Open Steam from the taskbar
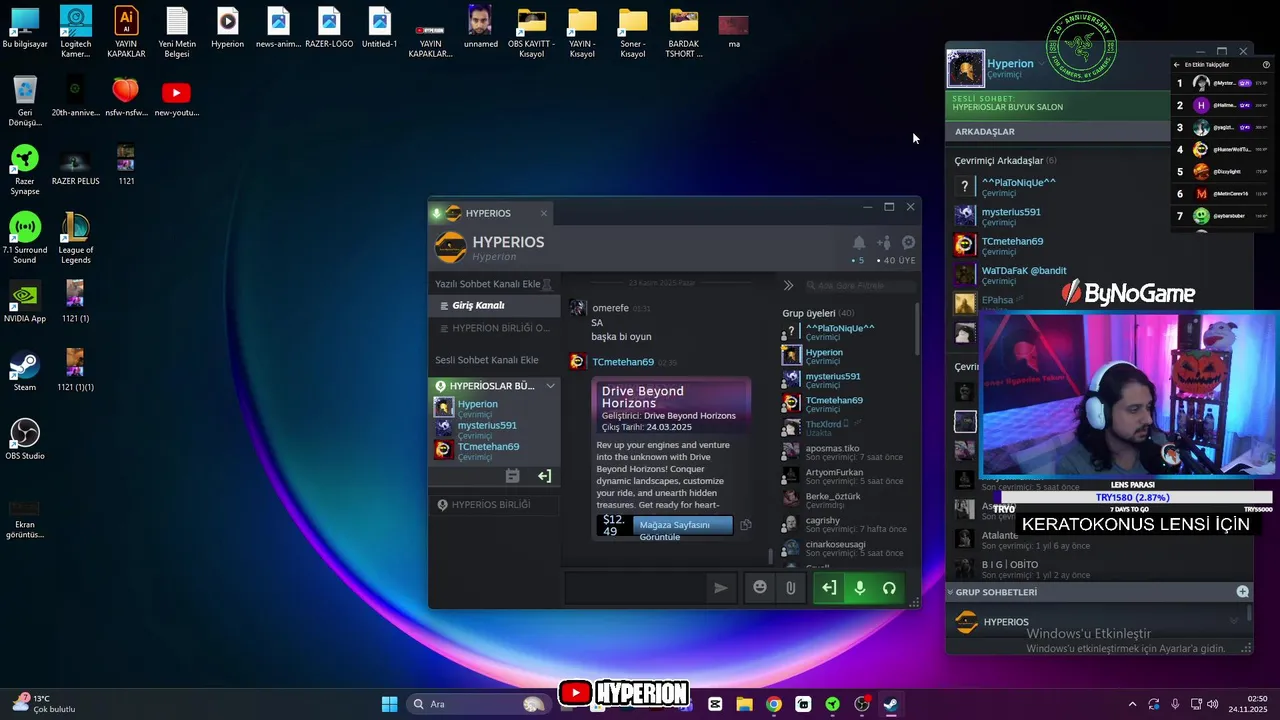This screenshot has height=720, width=1280. pos(890,704)
